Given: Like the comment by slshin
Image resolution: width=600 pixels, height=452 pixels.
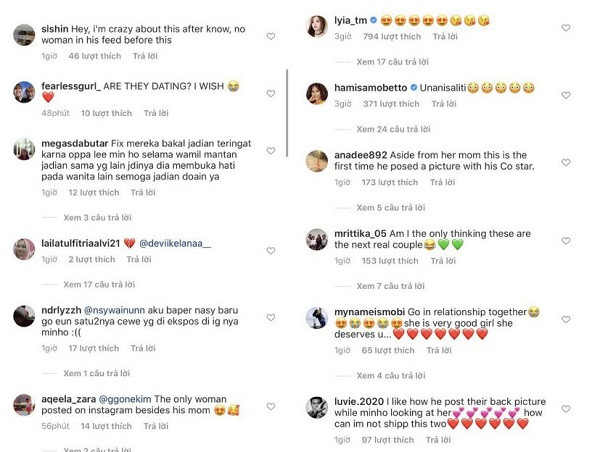Looking at the screenshot, I should [x=270, y=36].
